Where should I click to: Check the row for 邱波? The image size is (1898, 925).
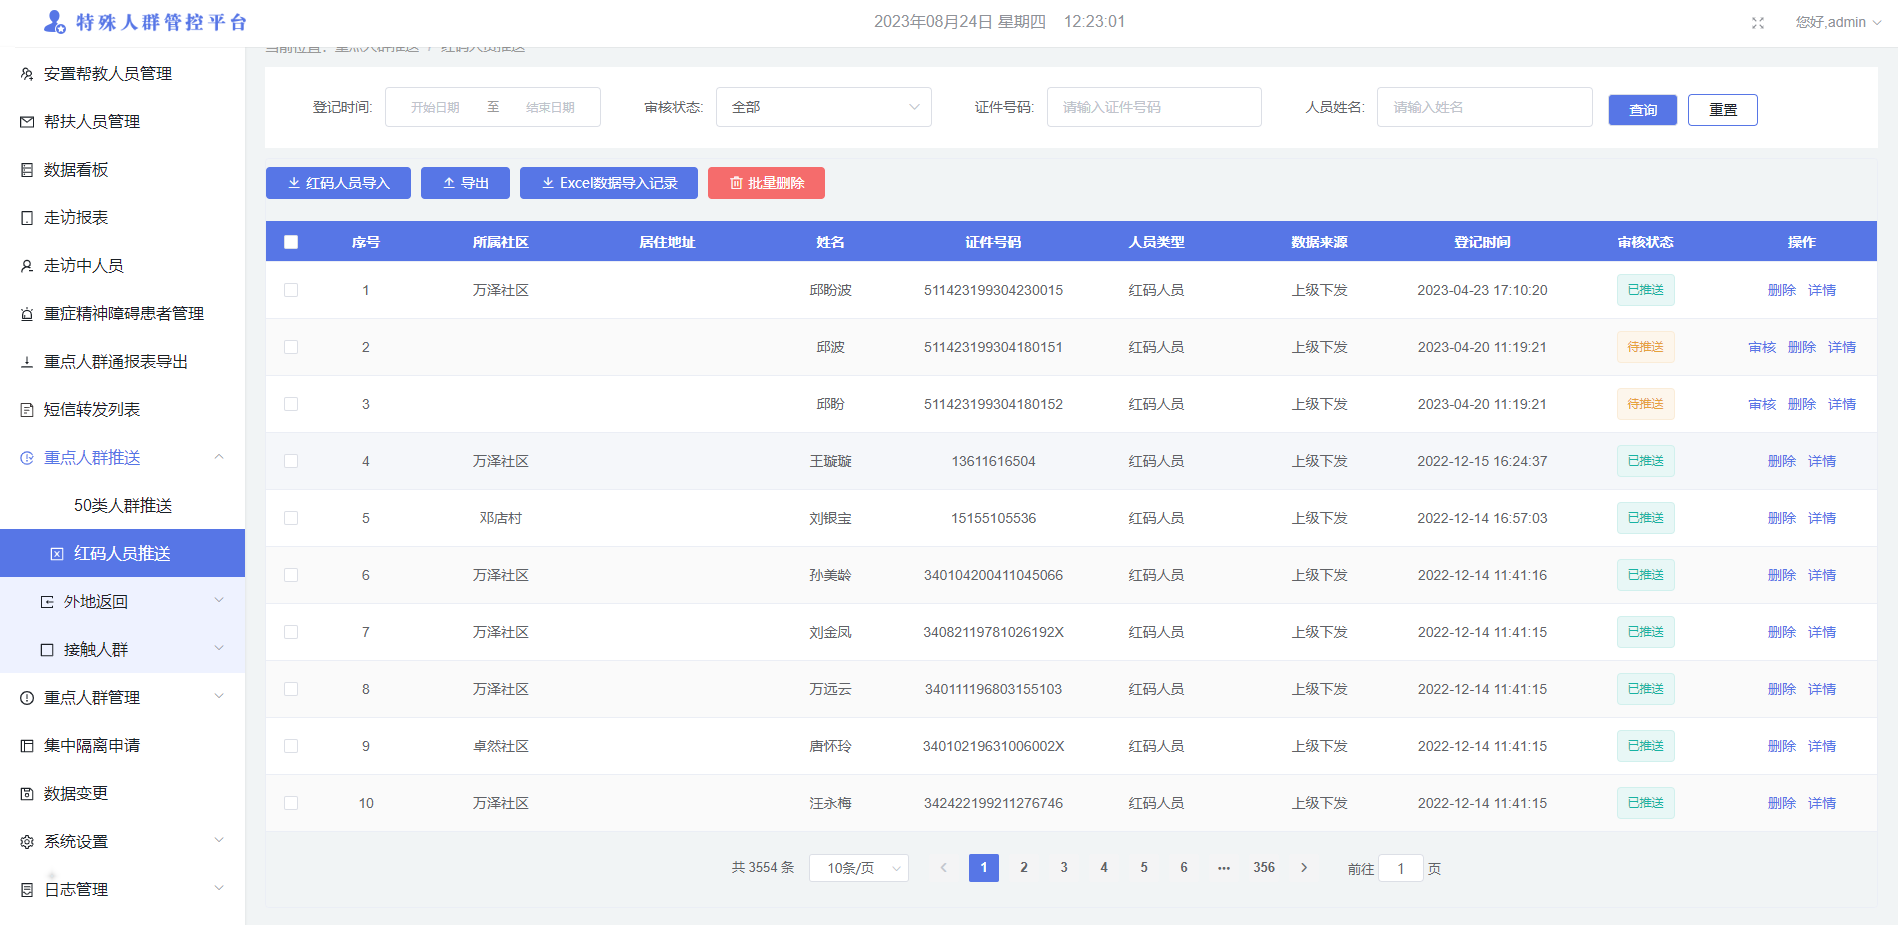291,347
